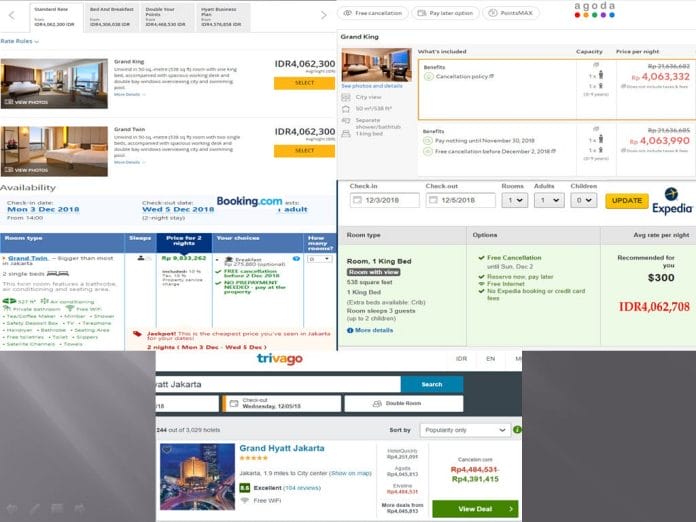Click Booking.com check-out date Wed 5 Dec 2018
Screen dimensions: 696x522
pyautogui.click(x=178, y=210)
